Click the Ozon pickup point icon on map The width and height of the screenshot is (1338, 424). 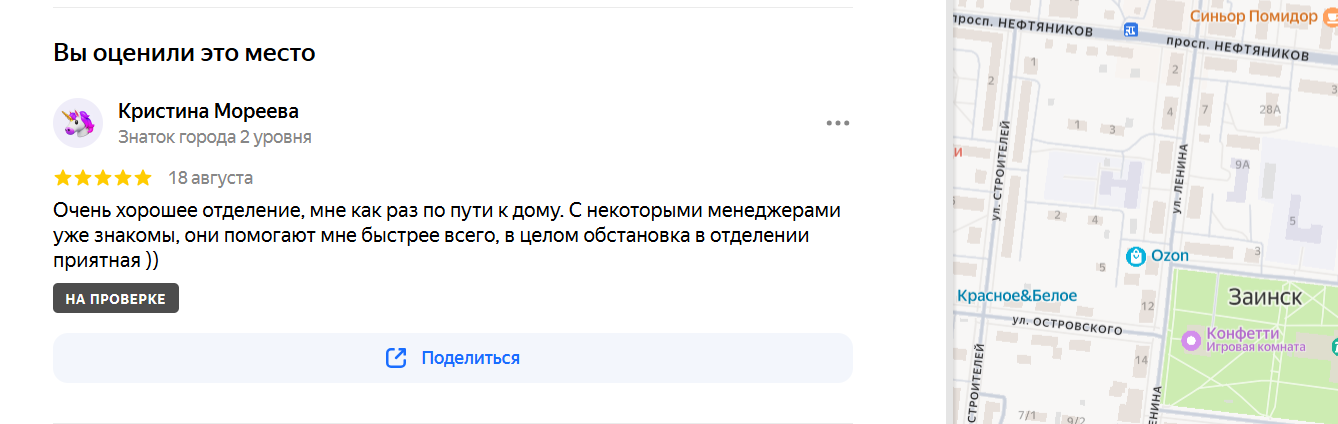(x=1135, y=256)
